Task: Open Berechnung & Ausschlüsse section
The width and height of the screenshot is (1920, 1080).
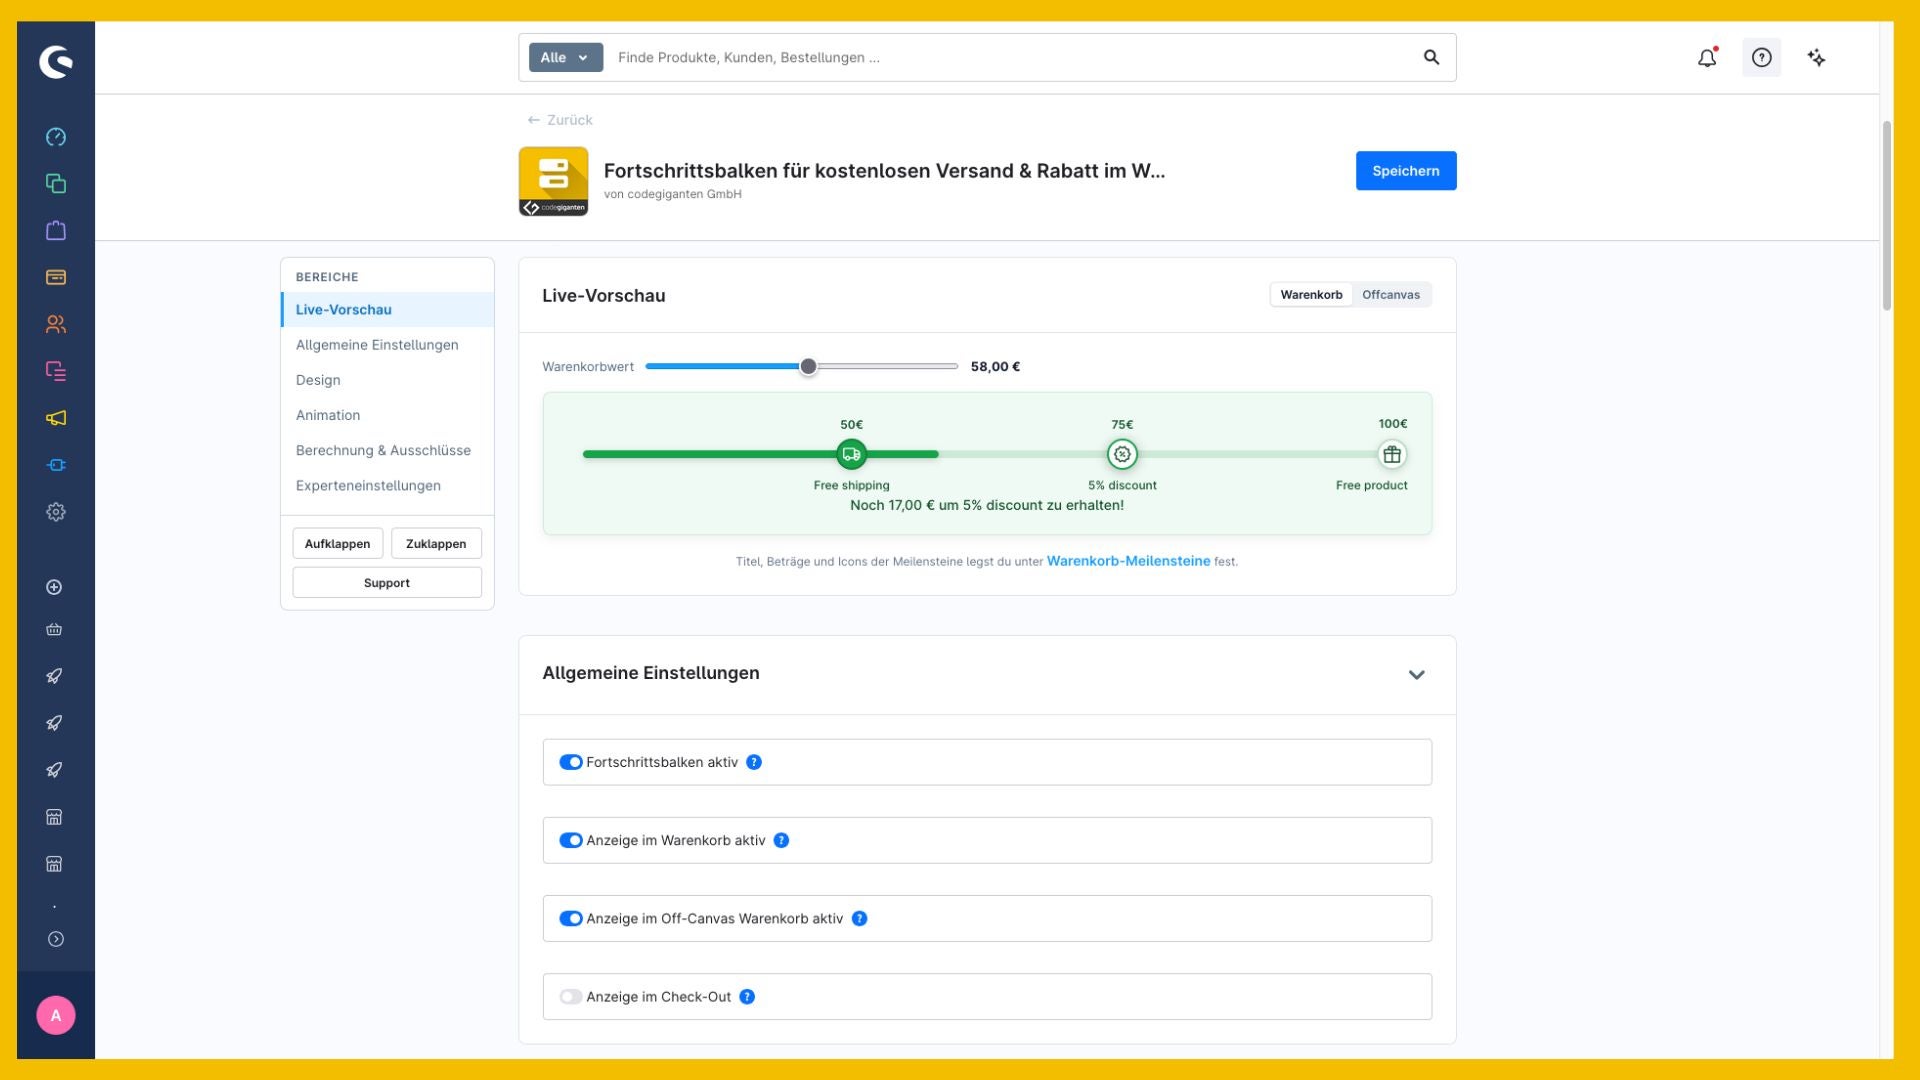Action: [x=387, y=450]
